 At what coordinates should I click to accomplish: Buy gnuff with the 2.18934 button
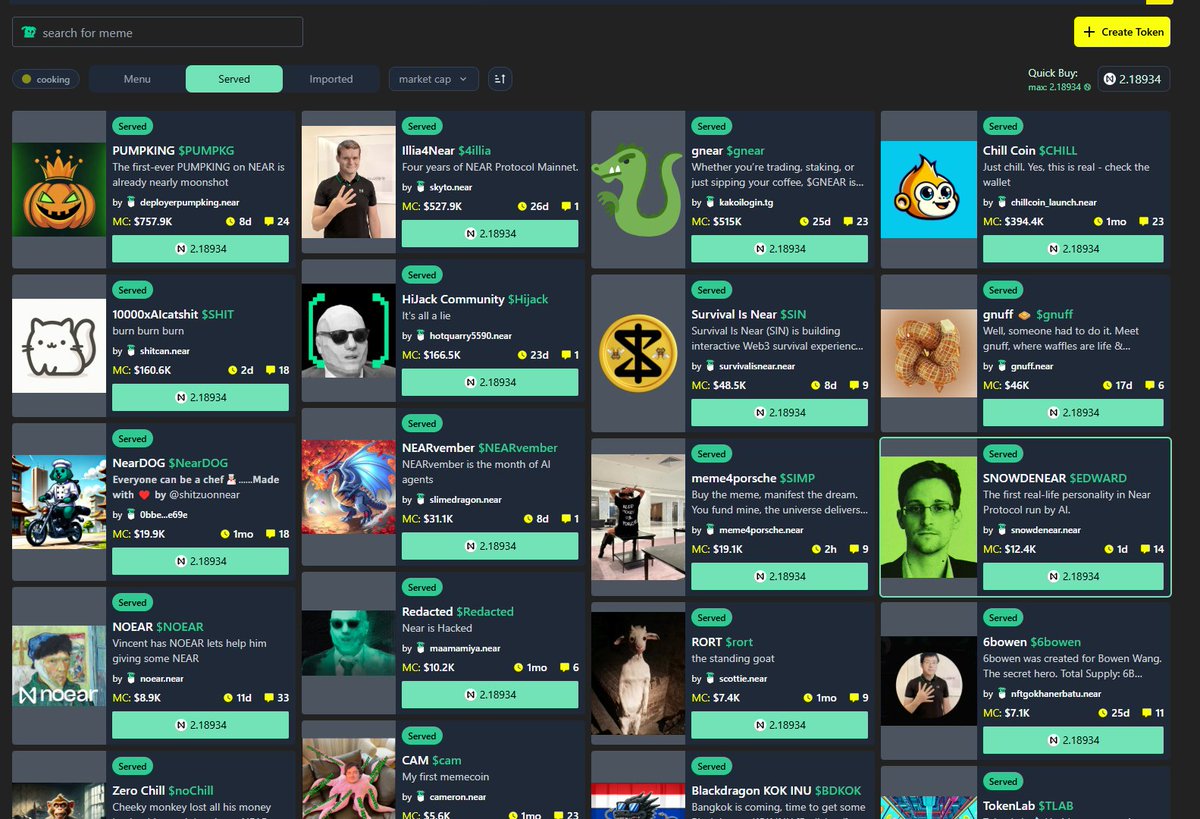1073,412
